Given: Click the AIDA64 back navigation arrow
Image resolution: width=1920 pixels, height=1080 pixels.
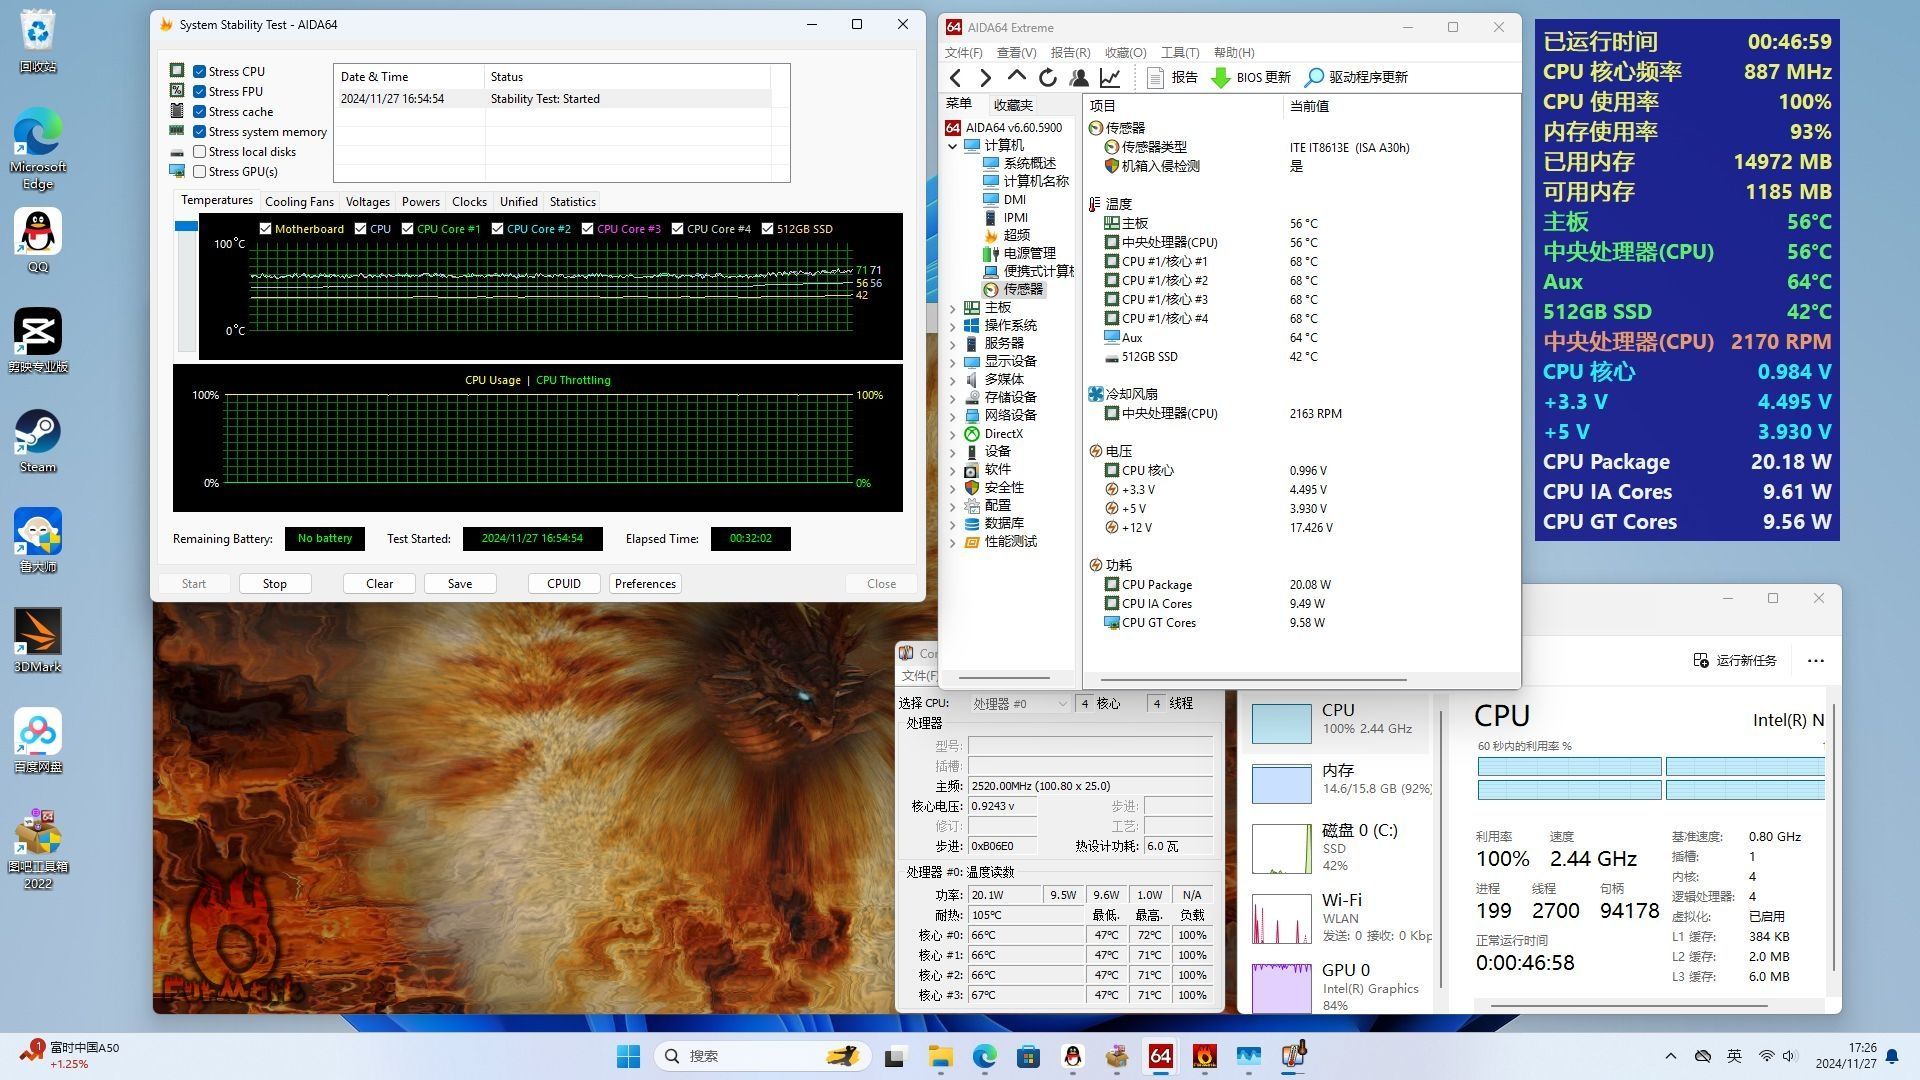Looking at the screenshot, I should [x=956, y=77].
